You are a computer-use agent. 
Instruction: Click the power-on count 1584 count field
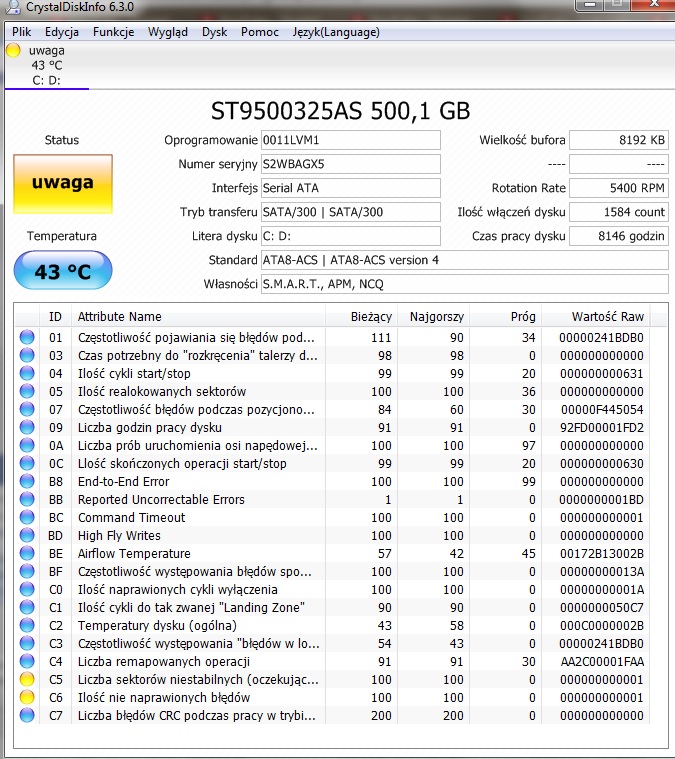click(618, 212)
